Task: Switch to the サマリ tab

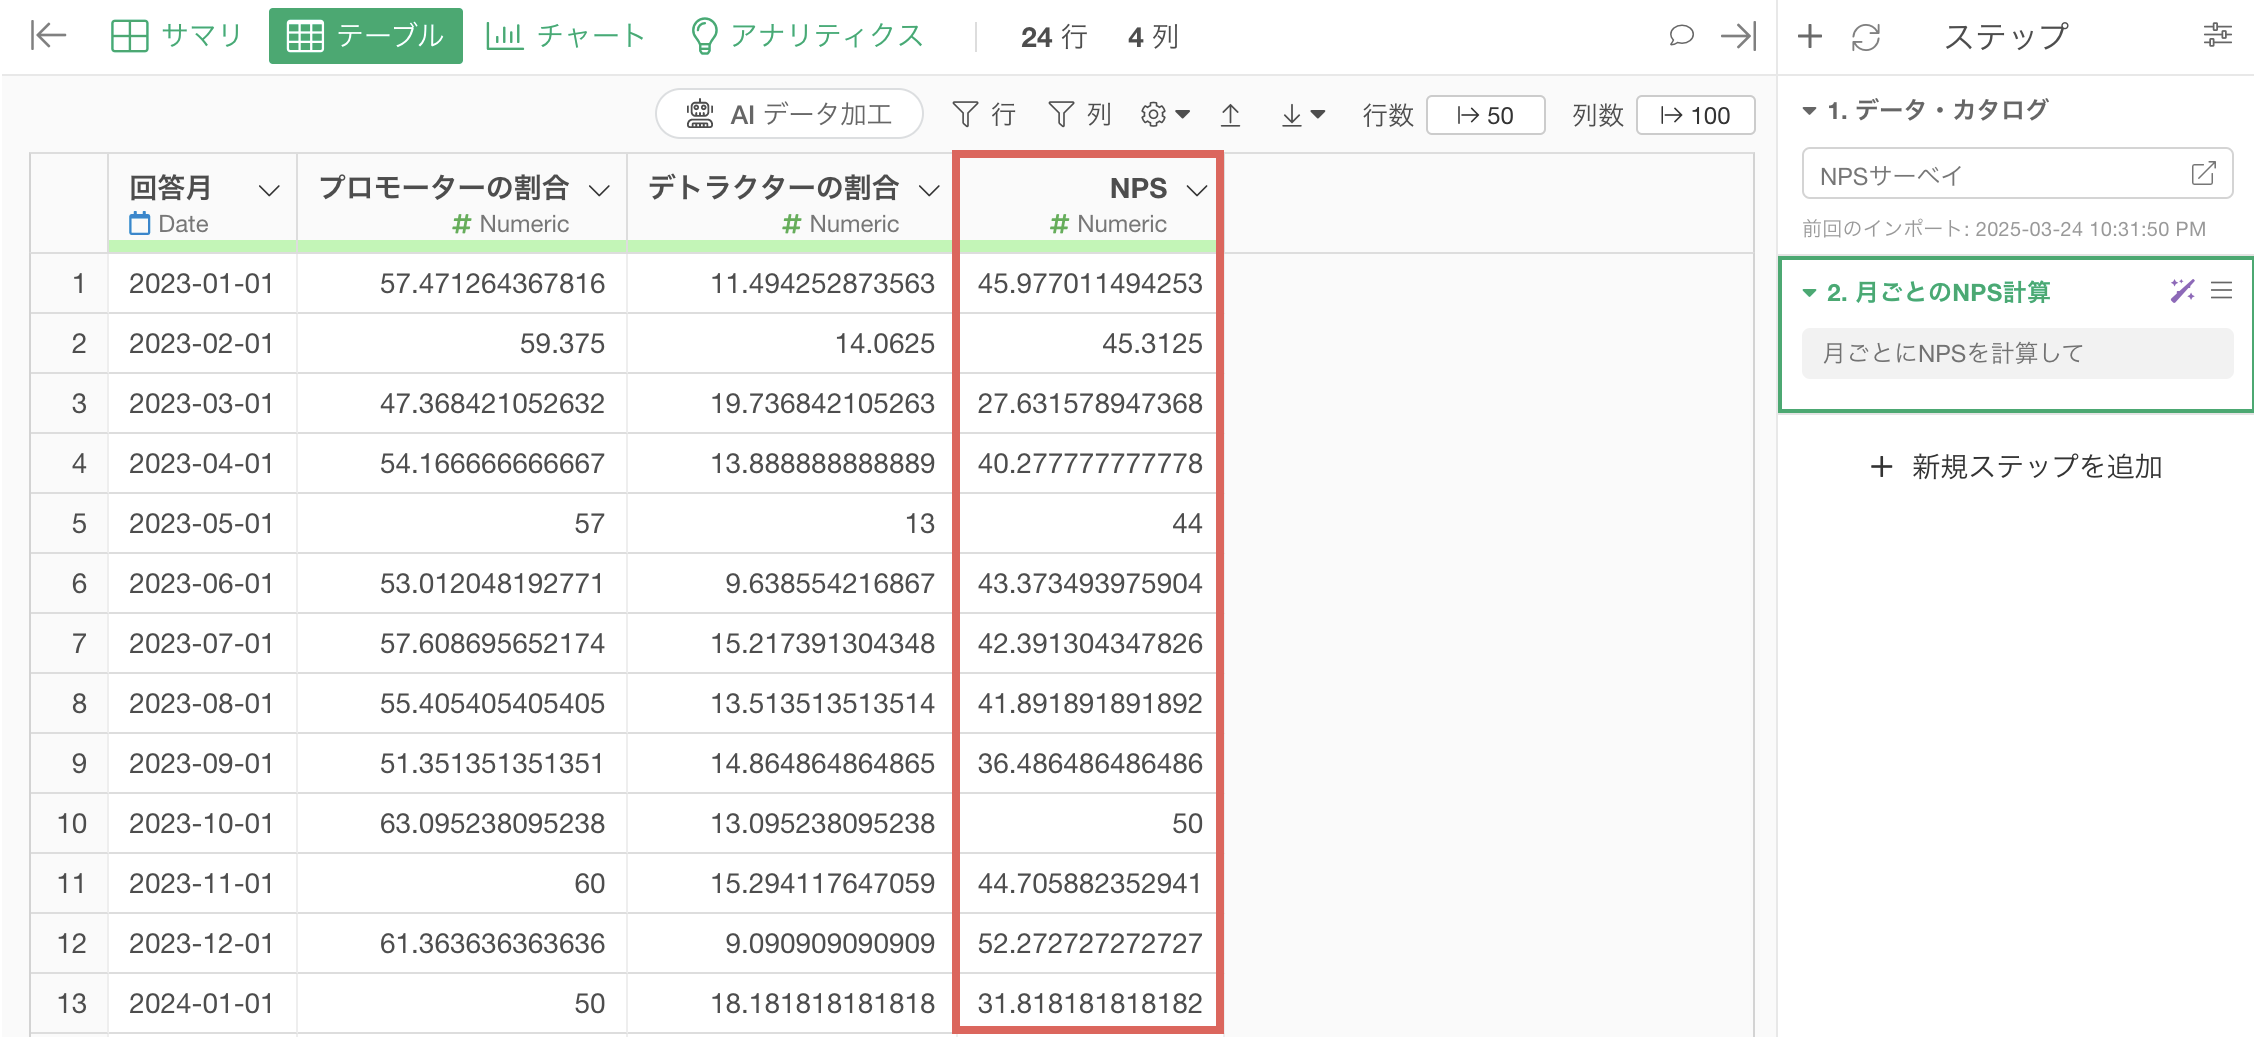Action: pos(177,36)
